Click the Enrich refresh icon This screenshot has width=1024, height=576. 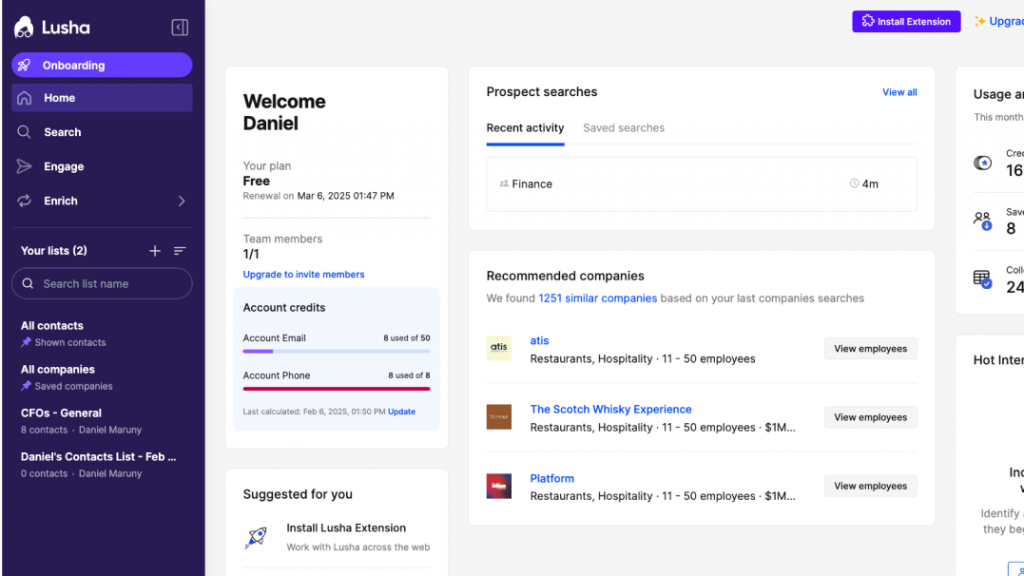point(24,200)
